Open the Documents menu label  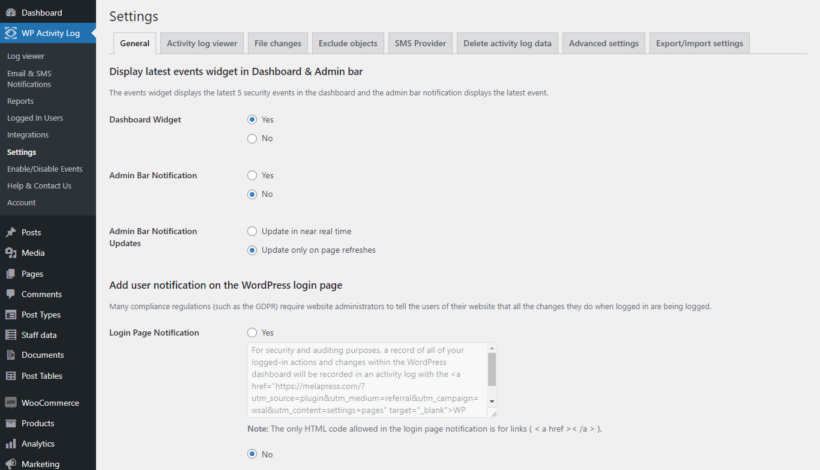pos(43,354)
